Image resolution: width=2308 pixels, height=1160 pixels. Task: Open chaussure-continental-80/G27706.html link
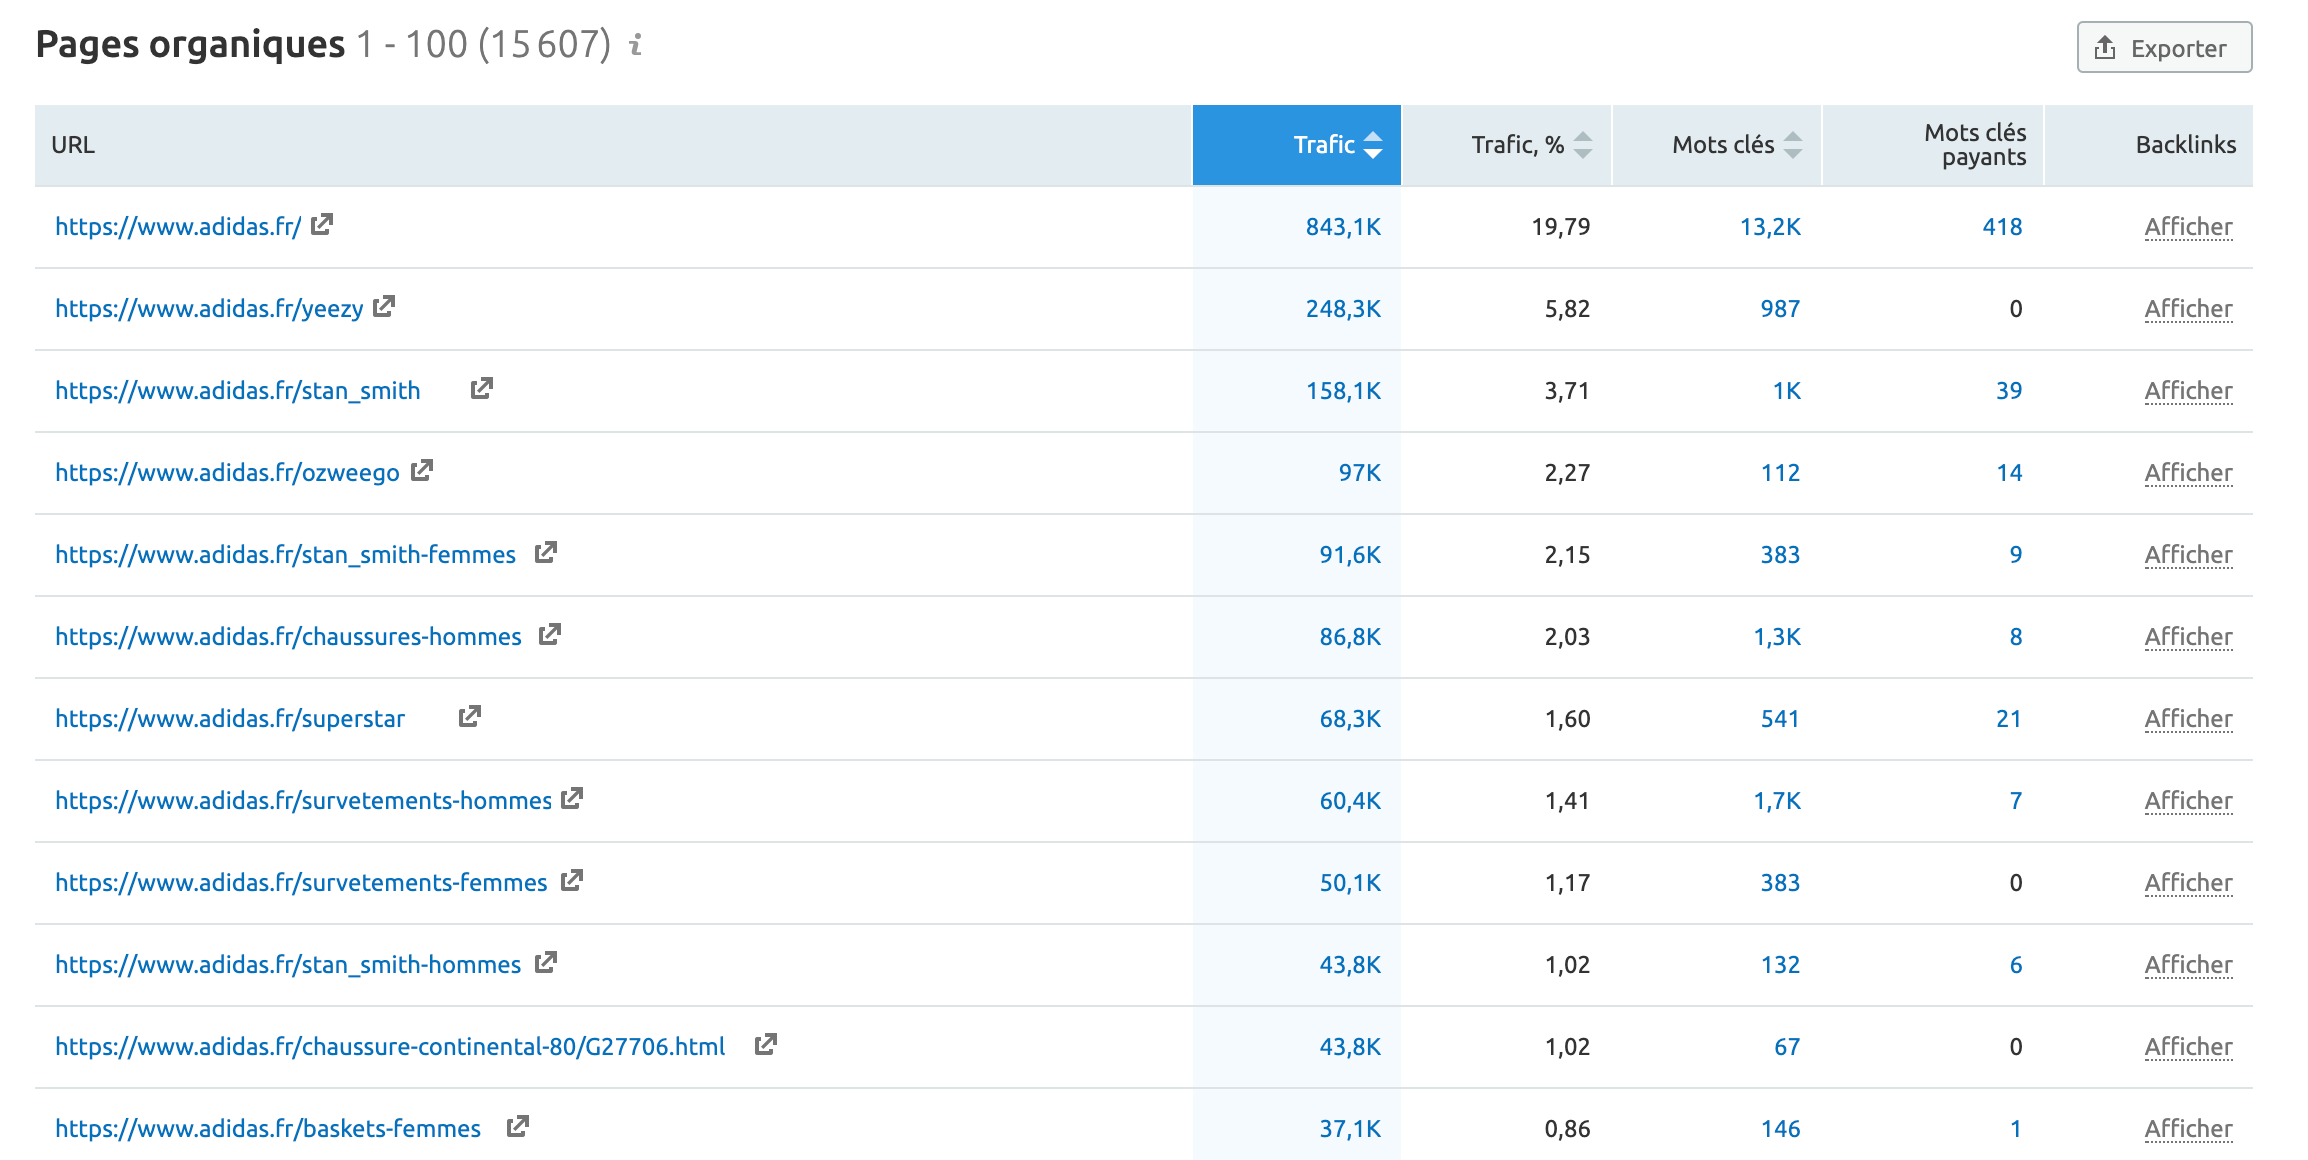[390, 1047]
